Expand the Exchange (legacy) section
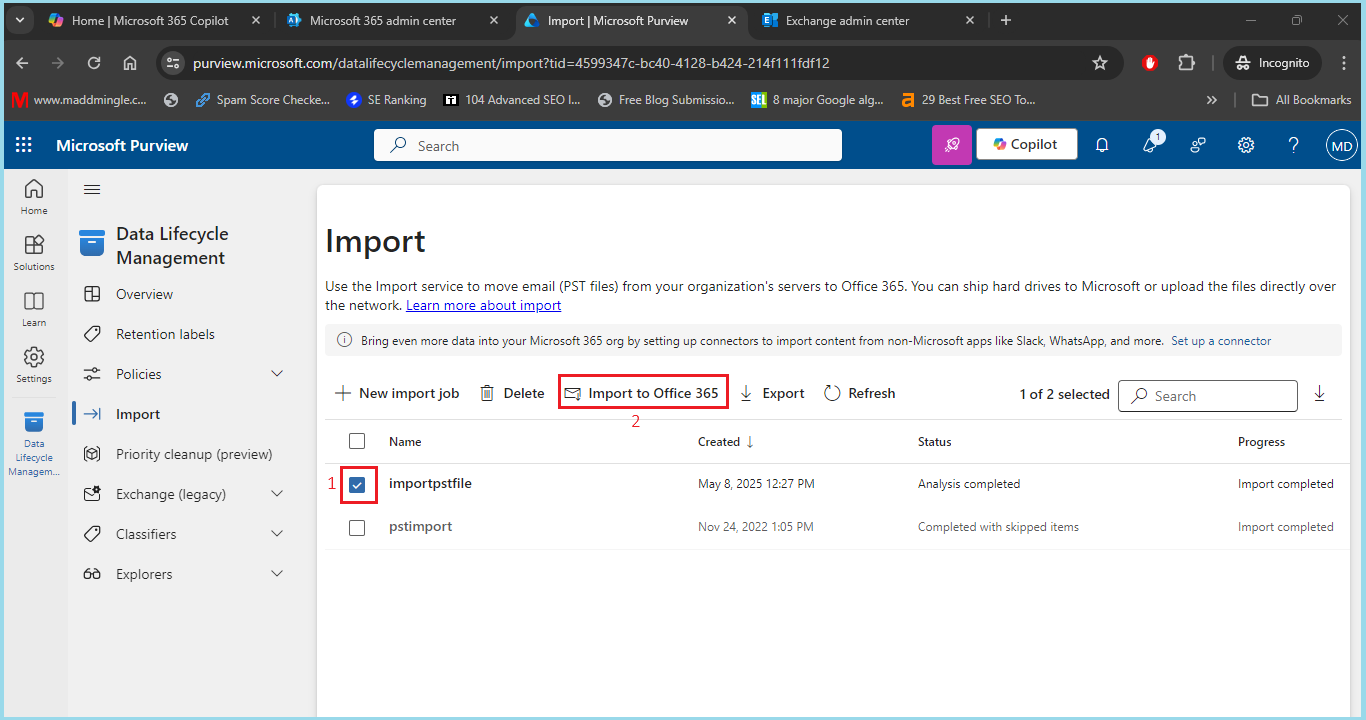The height and width of the screenshot is (720, 1366). [x=277, y=494]
